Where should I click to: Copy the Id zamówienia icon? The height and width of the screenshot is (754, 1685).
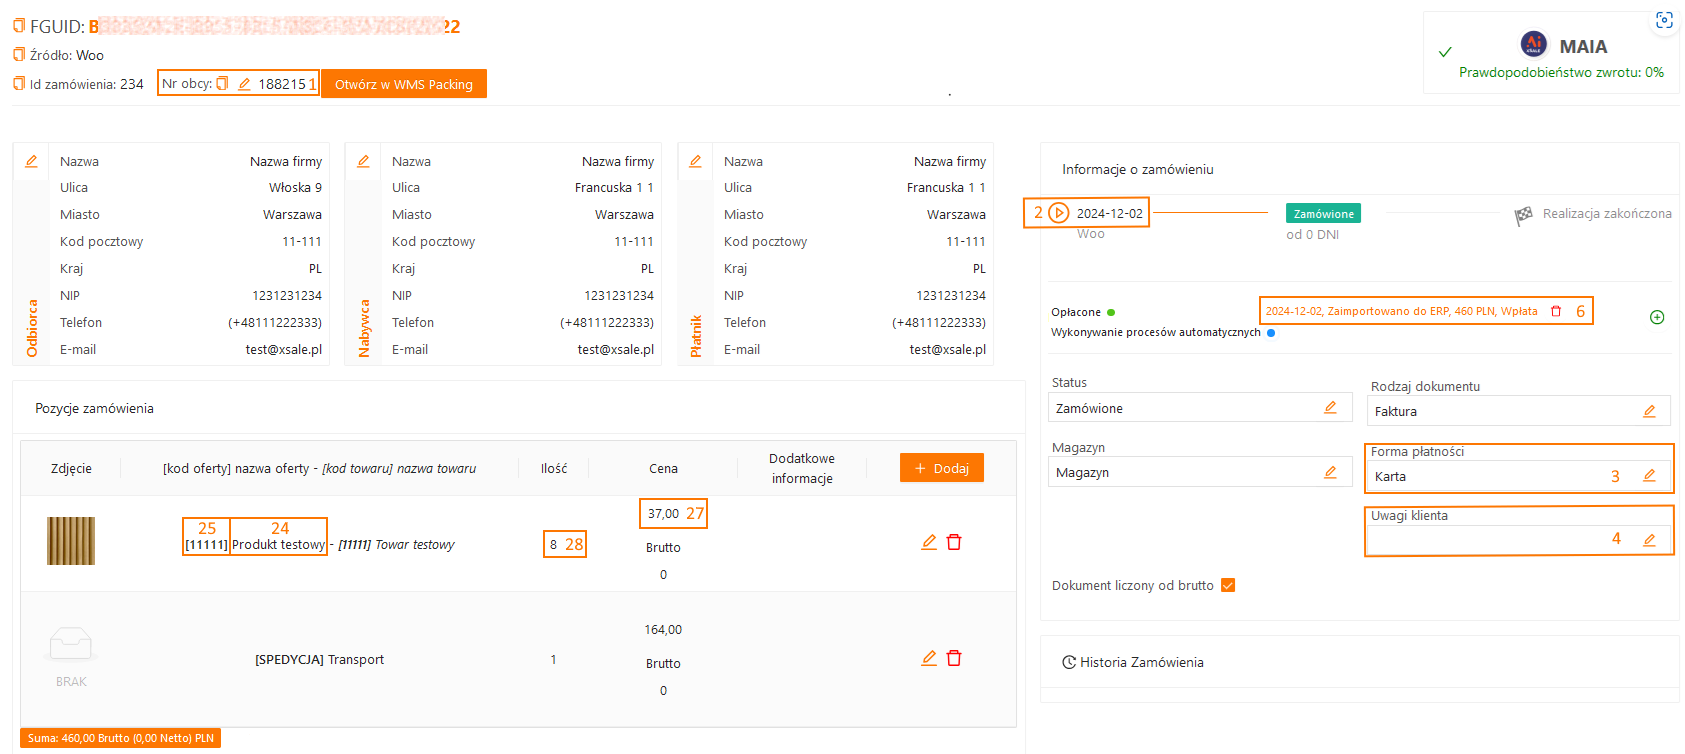pos(18,84)
